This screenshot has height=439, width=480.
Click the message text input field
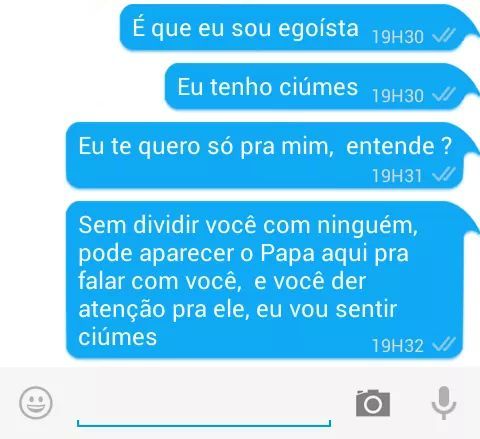click(x=204, y=405)
